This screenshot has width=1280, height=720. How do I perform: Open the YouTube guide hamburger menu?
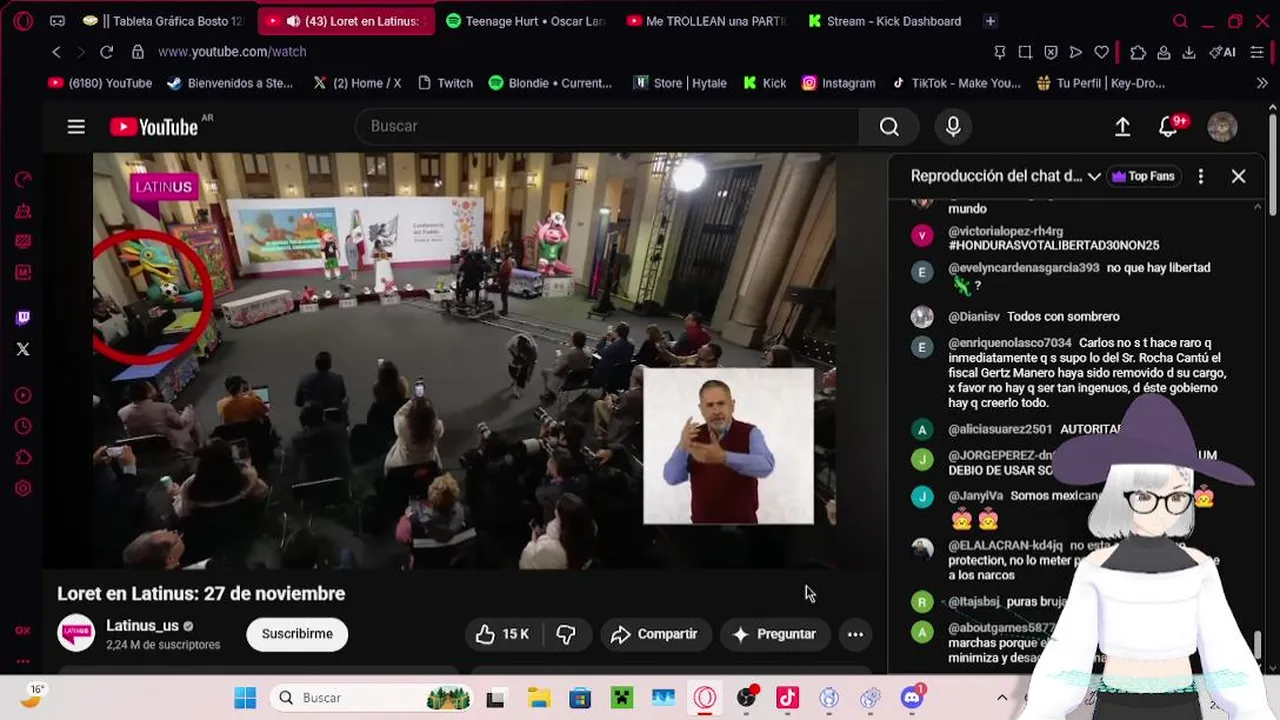click(x=76, y=126)
